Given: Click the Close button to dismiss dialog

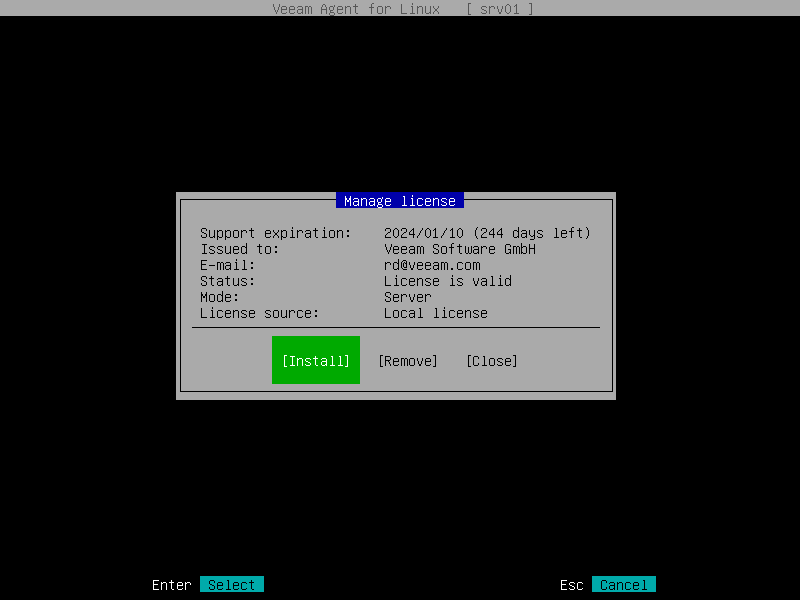Looking at the screenshot, I should click(491, 361).
